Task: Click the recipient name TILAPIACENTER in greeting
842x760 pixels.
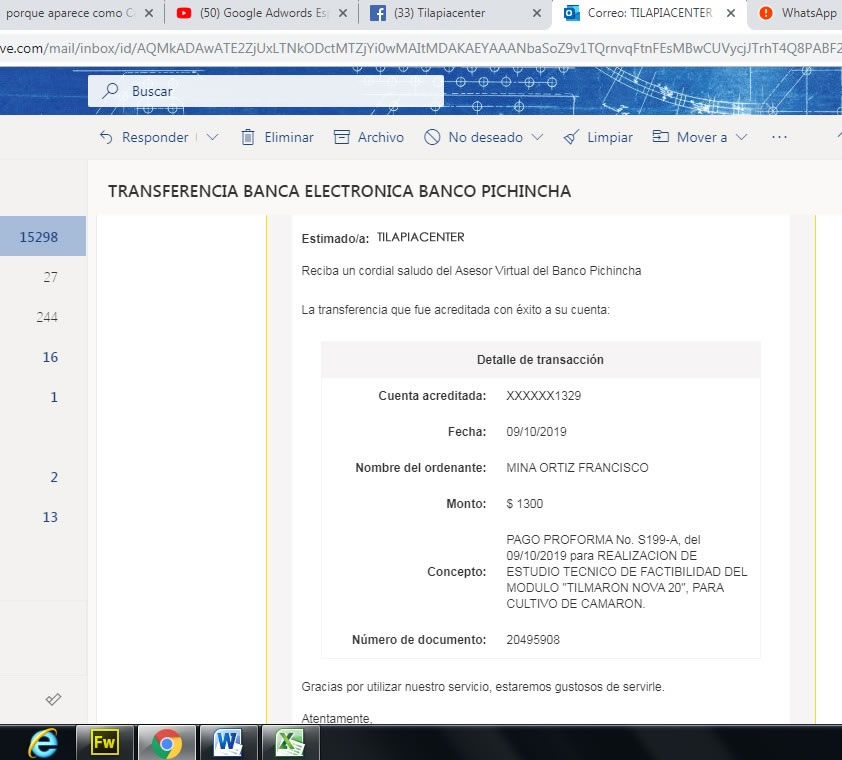Action: [420, 237]
